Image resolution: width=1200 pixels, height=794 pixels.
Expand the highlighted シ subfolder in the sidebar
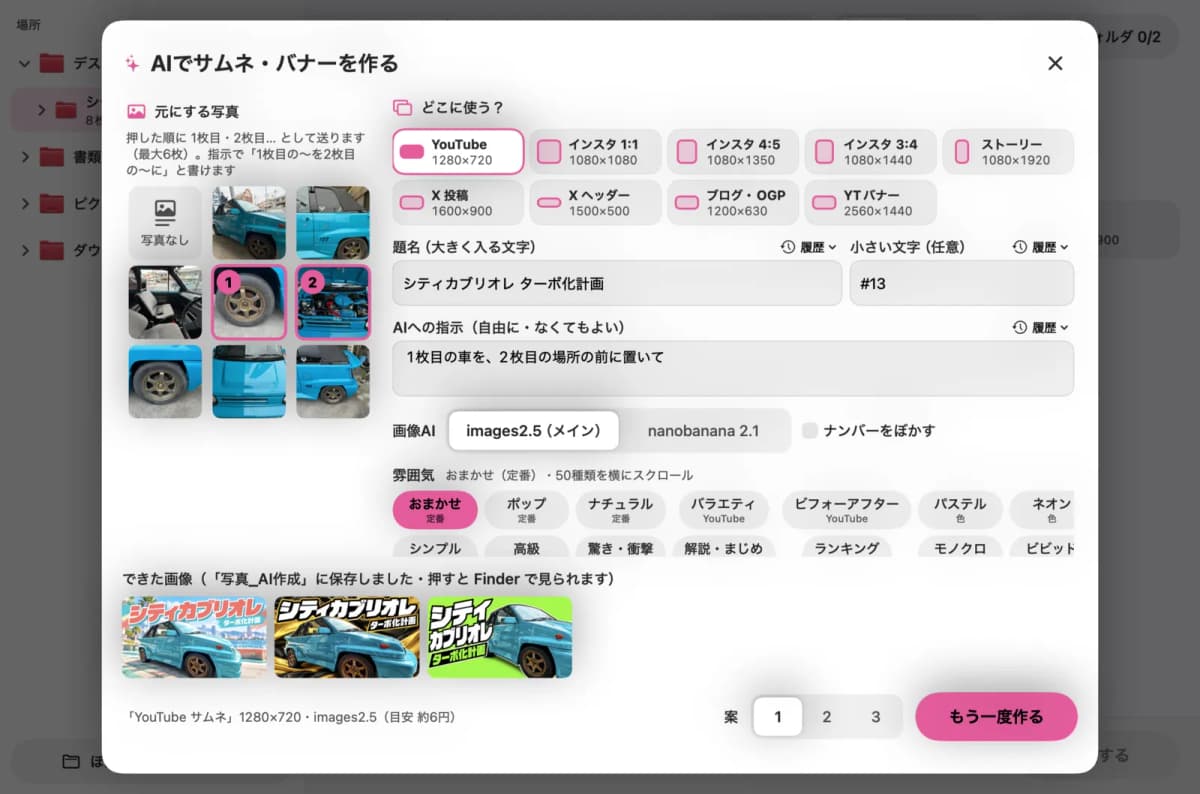[x=41, y=110]
